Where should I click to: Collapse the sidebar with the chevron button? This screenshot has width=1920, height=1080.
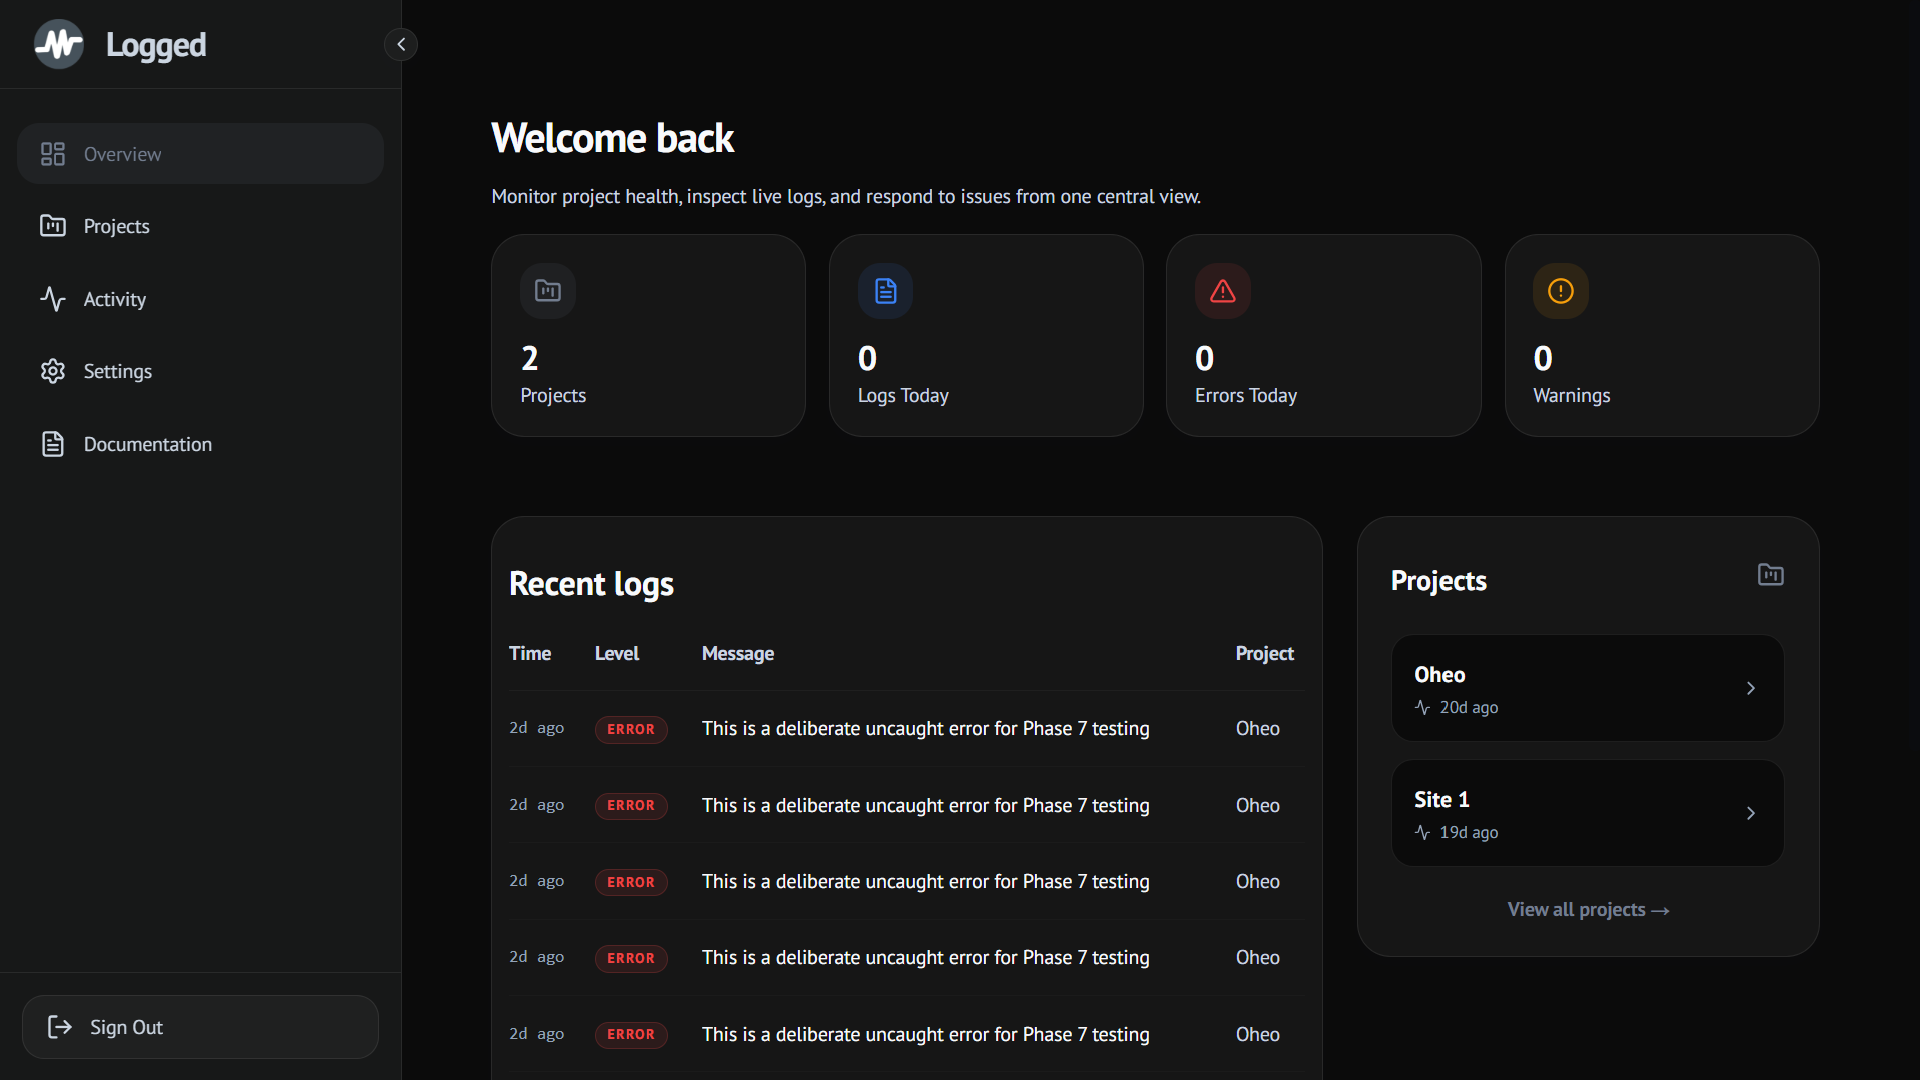coord(401,44)
